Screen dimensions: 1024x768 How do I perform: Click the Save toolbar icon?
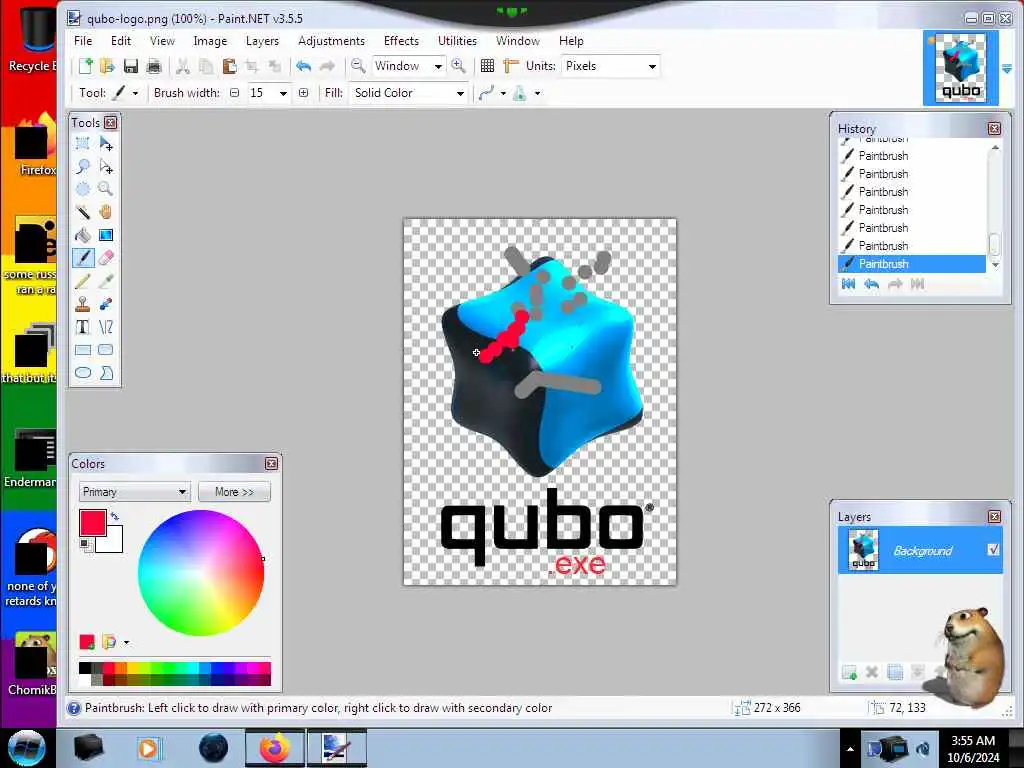(131, 66)
